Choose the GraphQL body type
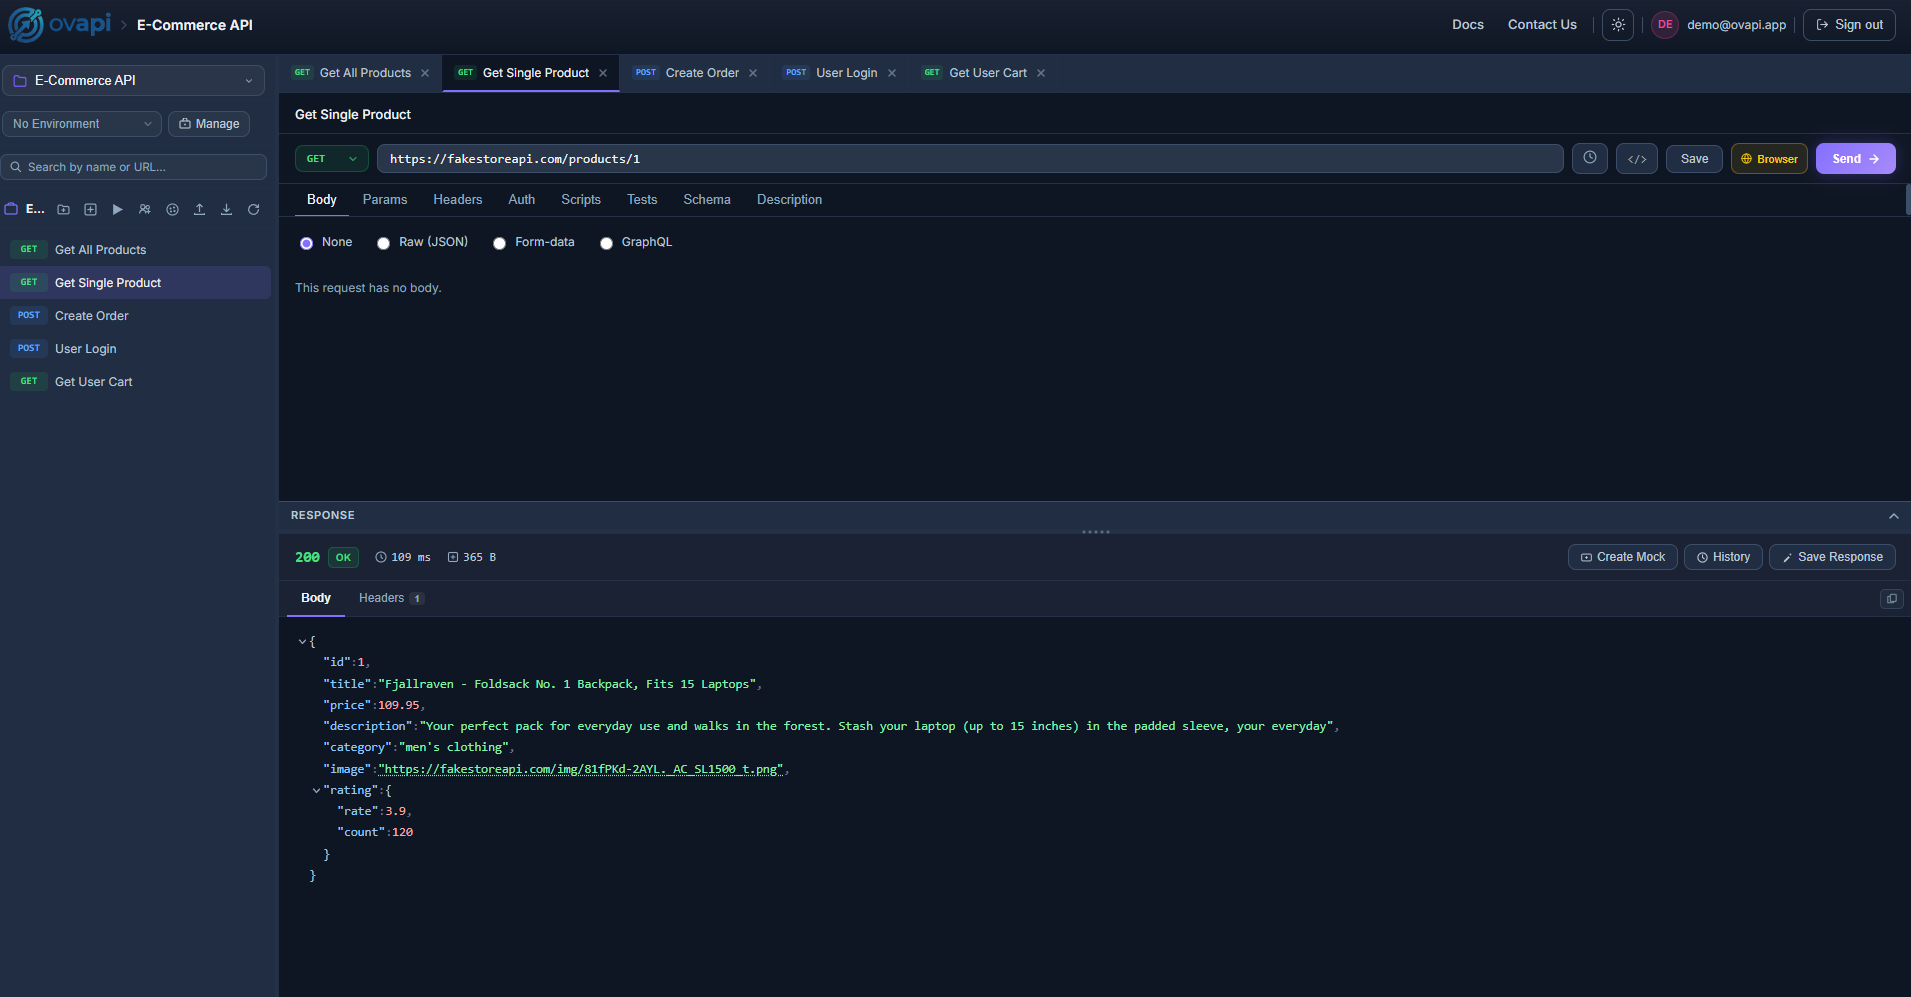 point(606,242)
